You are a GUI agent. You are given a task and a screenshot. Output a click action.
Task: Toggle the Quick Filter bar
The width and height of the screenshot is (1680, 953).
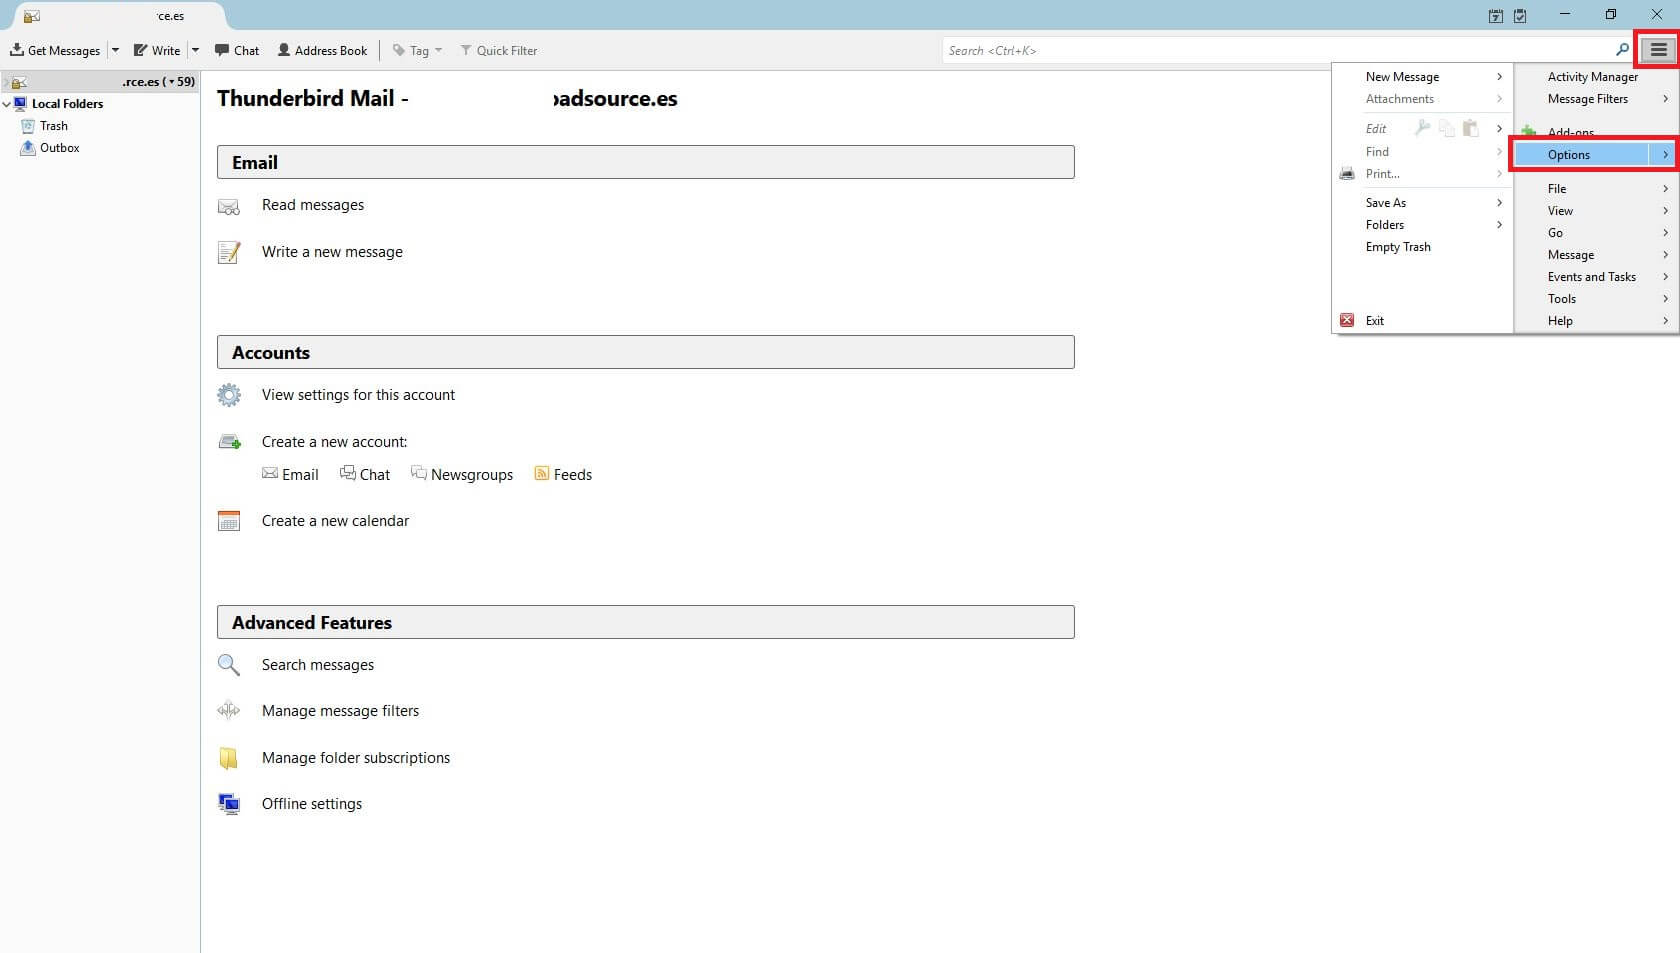click(498, 50)
